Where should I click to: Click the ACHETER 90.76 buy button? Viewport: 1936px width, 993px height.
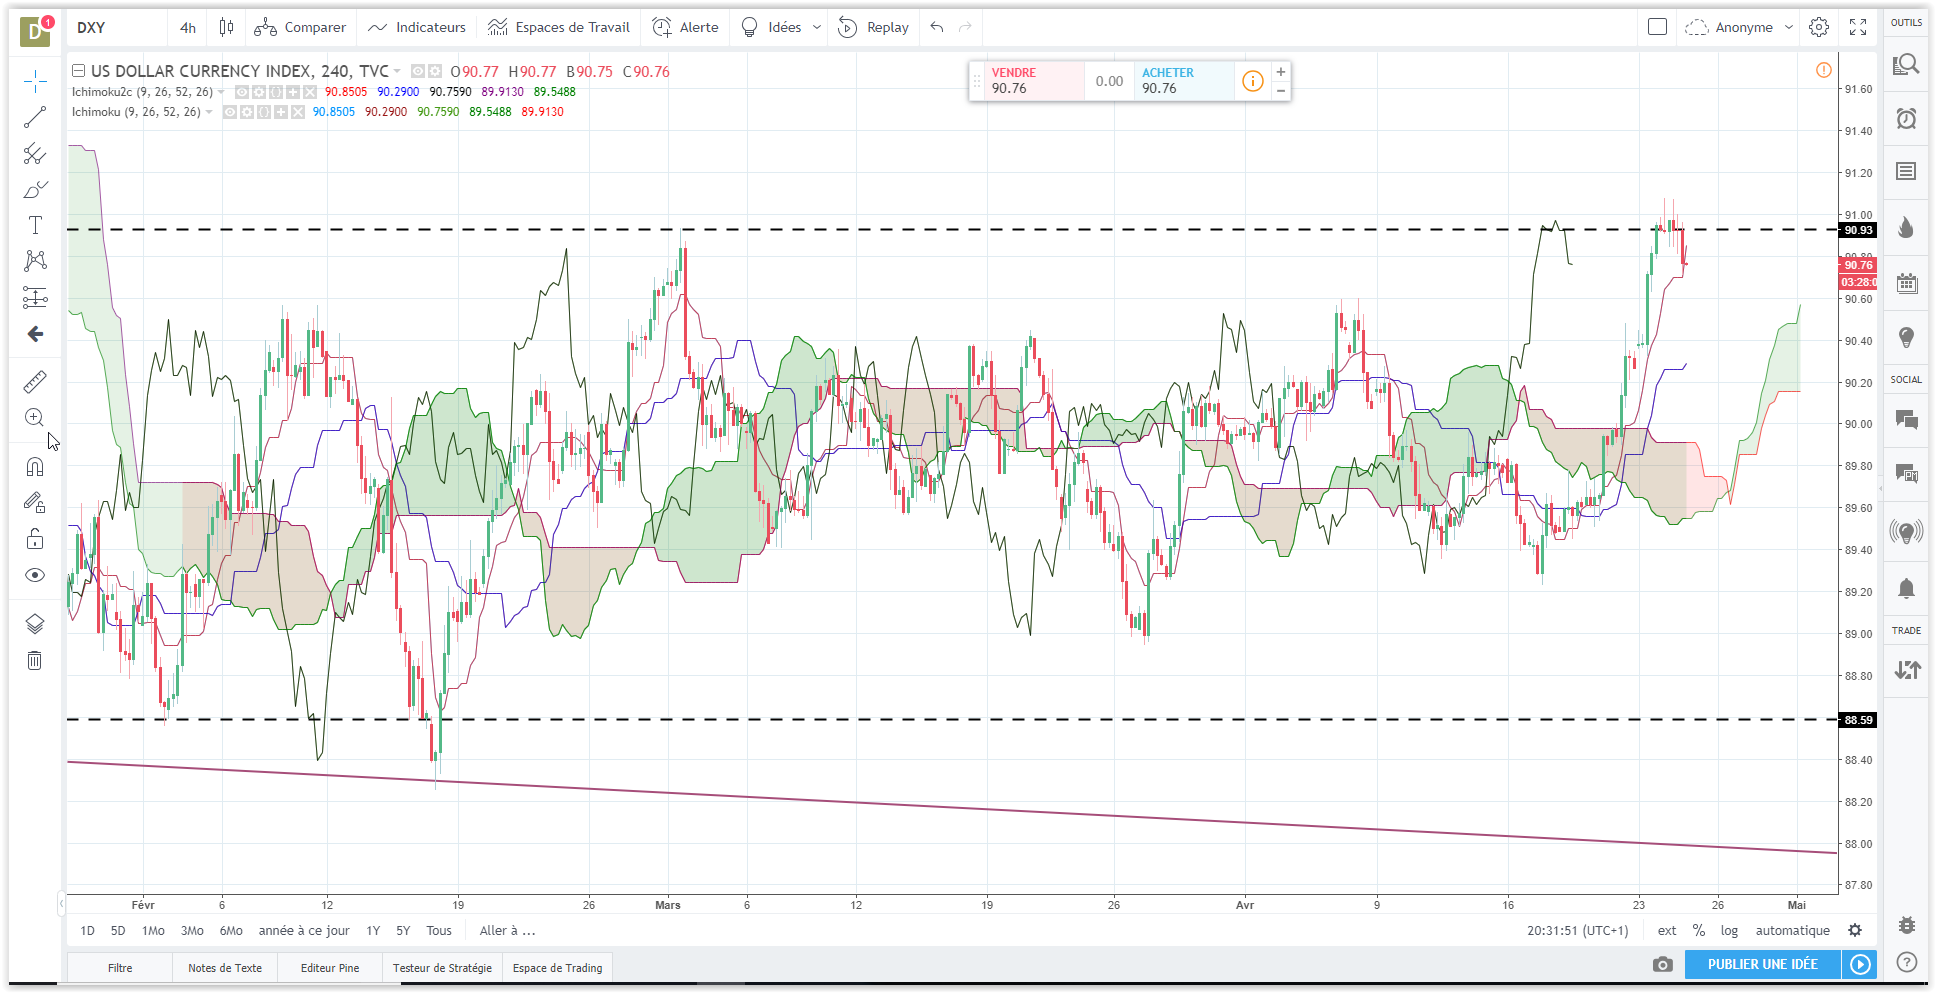1184,81
